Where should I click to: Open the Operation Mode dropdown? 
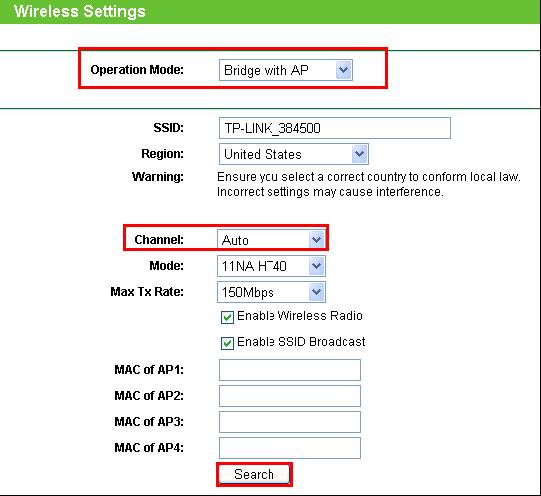click(x=286, y=70)
